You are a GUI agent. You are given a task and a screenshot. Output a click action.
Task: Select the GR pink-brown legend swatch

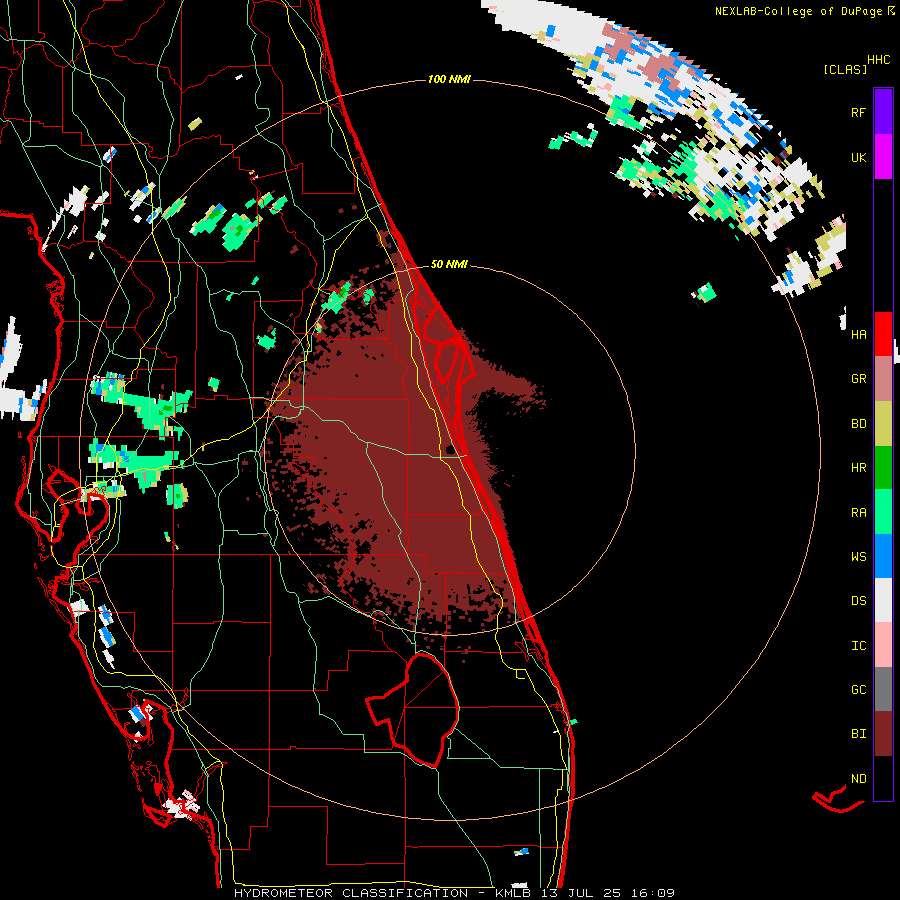(x=883, y=379)
